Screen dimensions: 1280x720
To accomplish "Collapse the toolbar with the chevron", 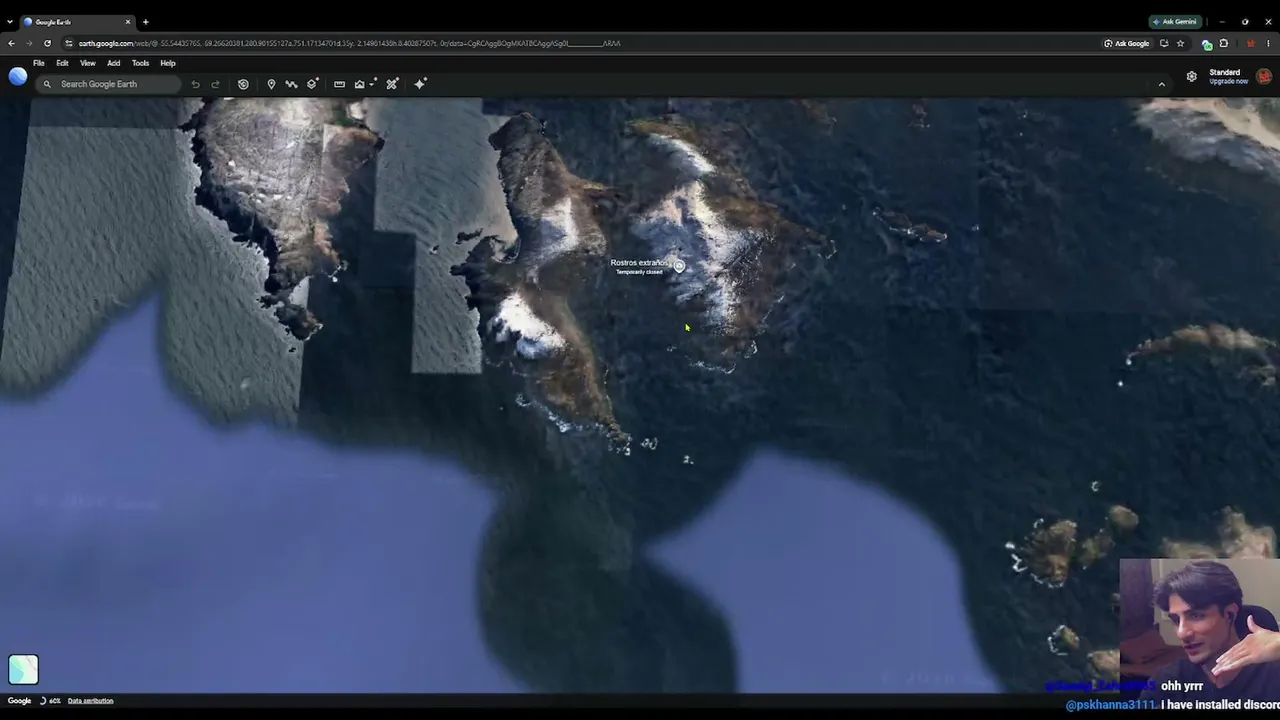I will pyautogui.click(x=1162, y=84).
